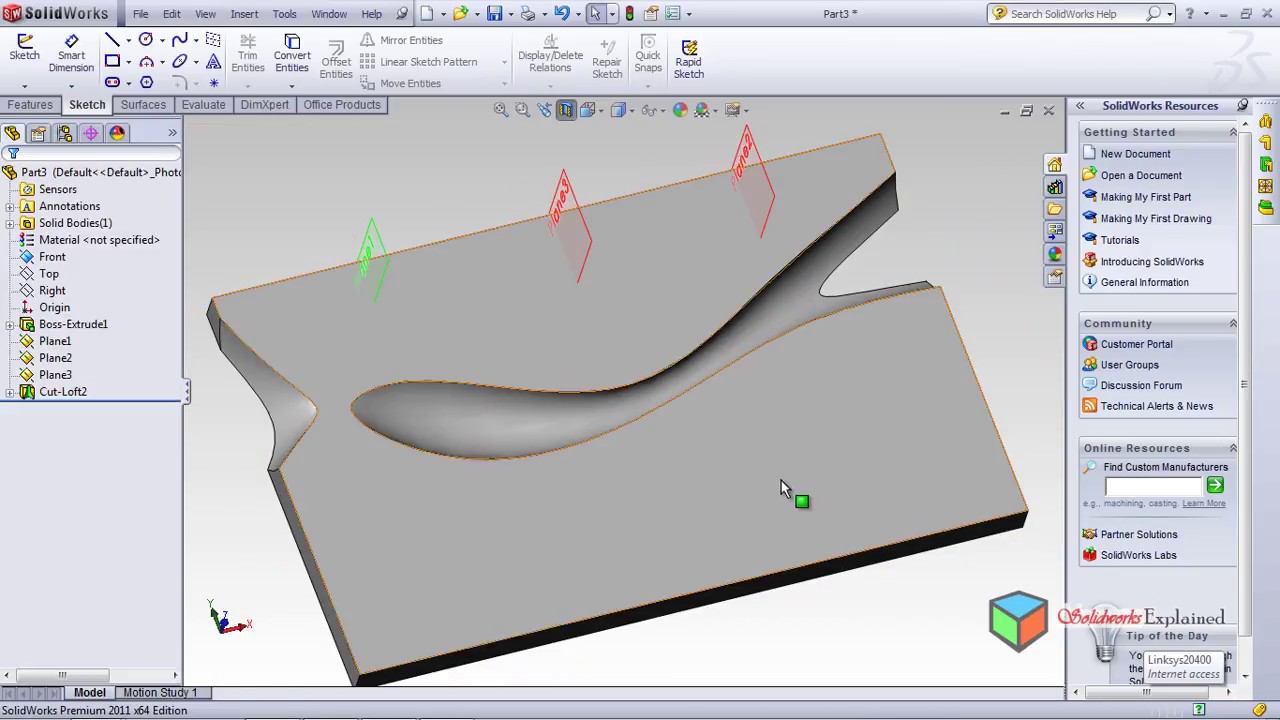Open ConfigurationManager tab icon
This screenshot has height=720, width=1280.
(x=65, y=133)
